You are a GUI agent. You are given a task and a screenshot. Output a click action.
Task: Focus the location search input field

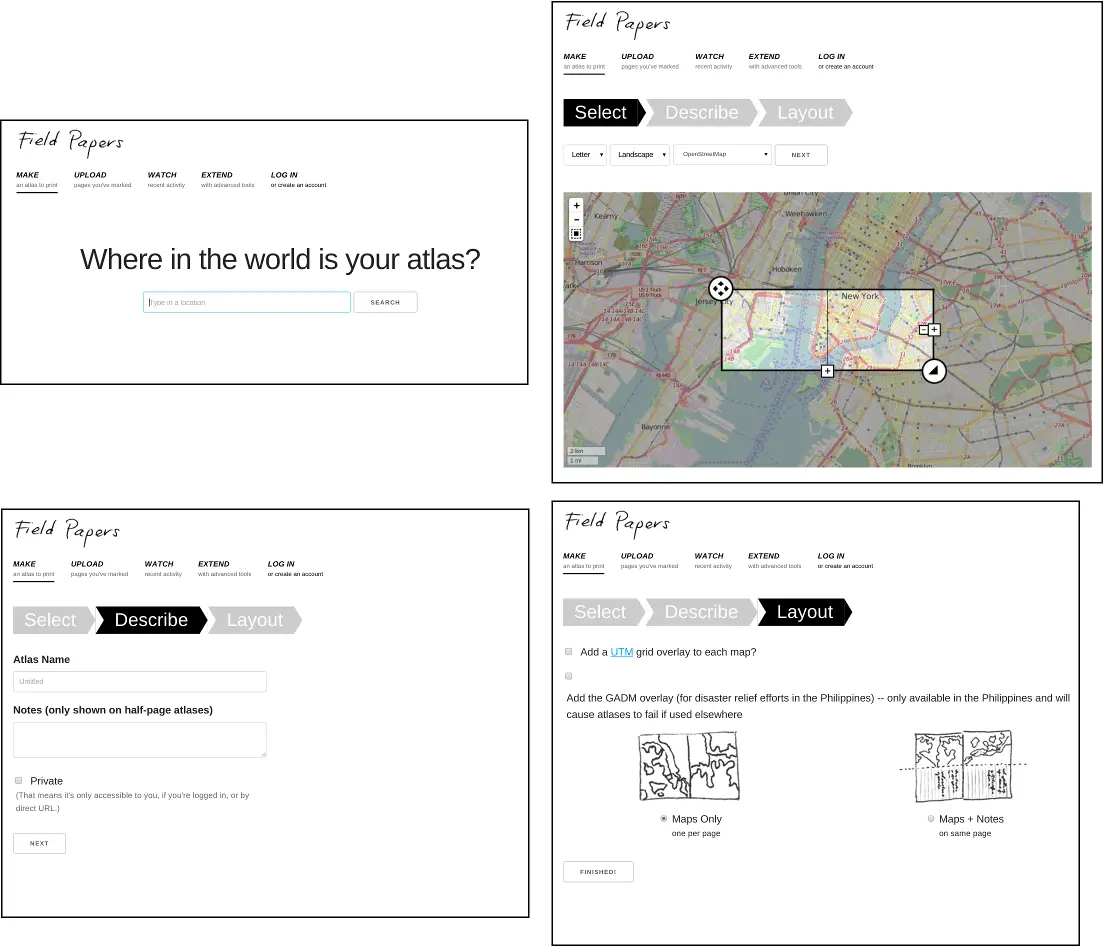pyautogui.click(x=246, y=302)
